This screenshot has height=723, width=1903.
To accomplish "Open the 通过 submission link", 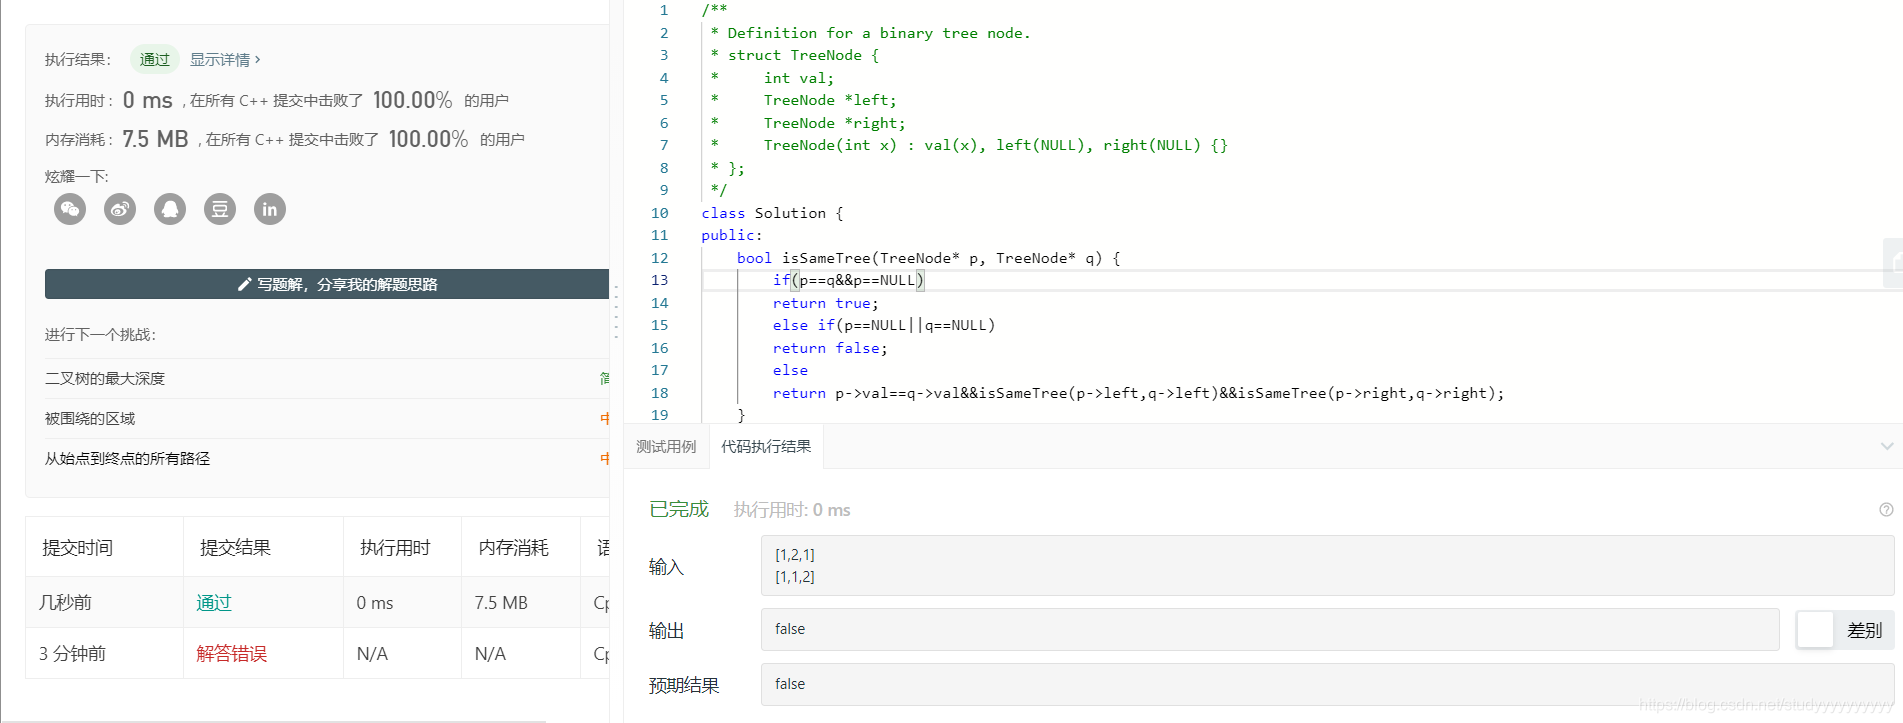I will 214,603.
